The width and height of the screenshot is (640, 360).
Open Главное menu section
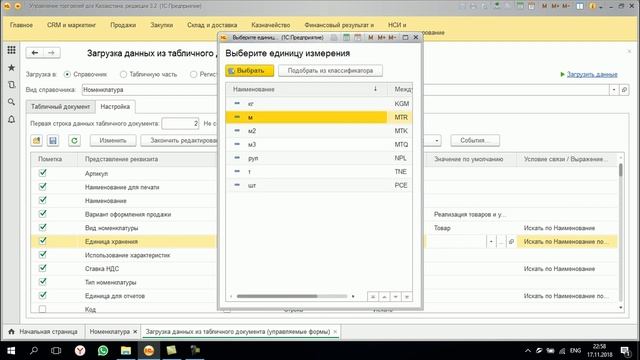pyautogui.click(x=21, y=25)
